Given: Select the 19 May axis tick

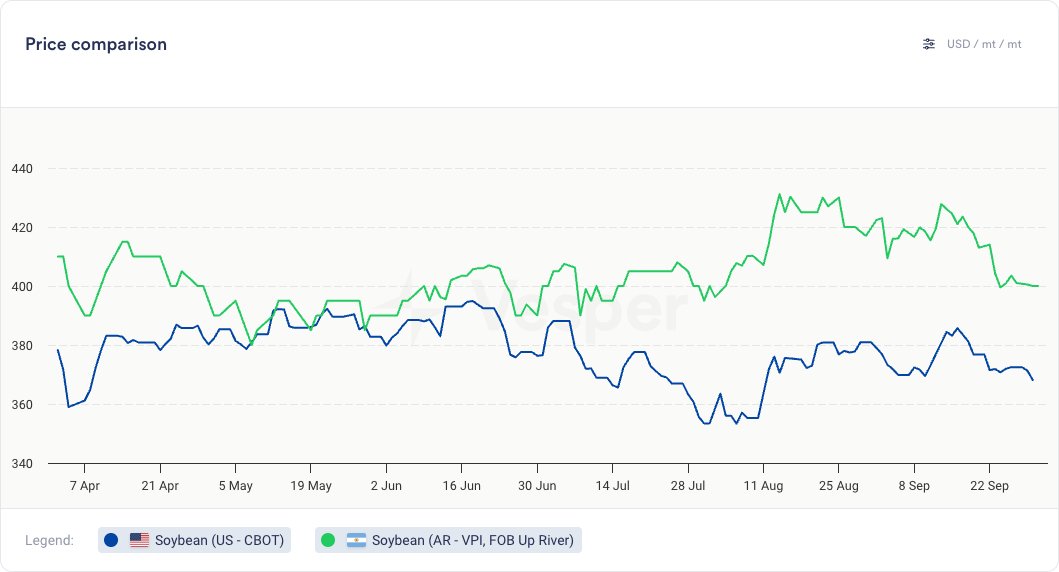Looking at the screenshot, I should (311, 486).
